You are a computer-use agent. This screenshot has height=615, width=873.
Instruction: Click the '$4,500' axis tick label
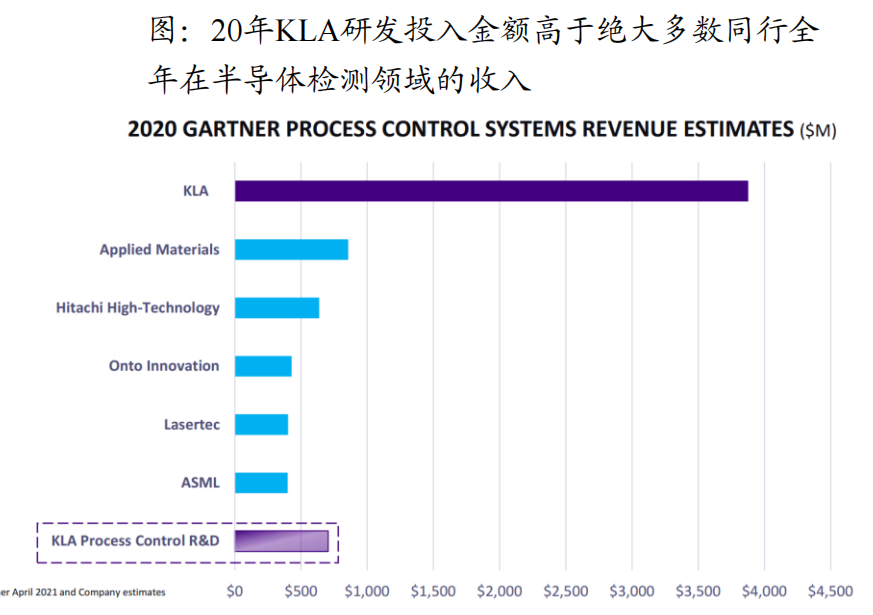point(830,591)
